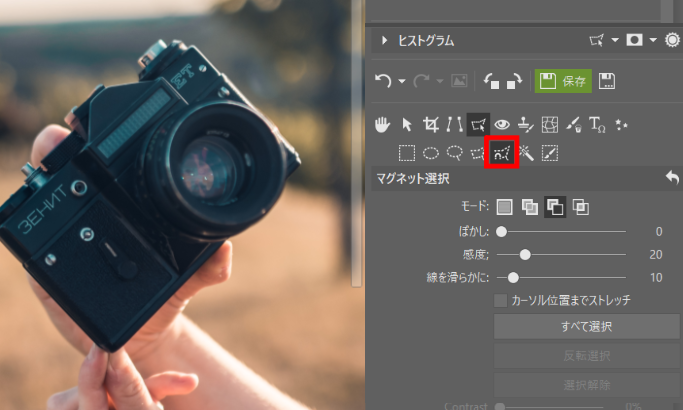Screen dimensions: 683x410
Task: Click the 選択解除 button
Action: [586, 385]
